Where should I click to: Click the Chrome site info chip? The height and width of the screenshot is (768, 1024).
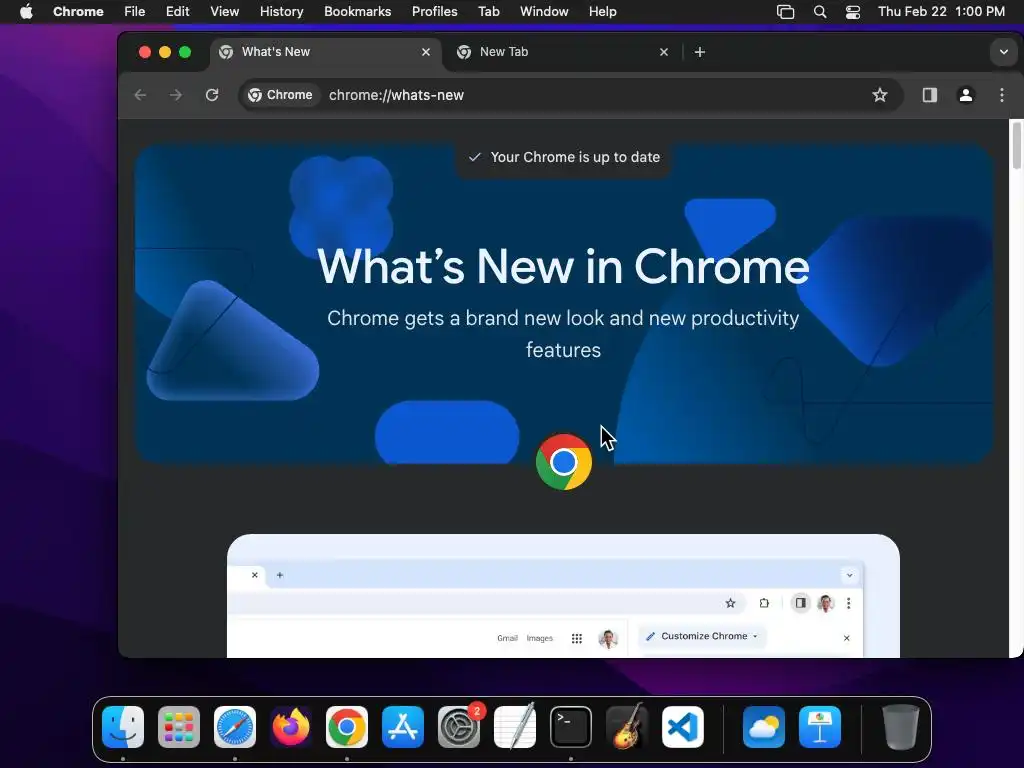(280, 95)
